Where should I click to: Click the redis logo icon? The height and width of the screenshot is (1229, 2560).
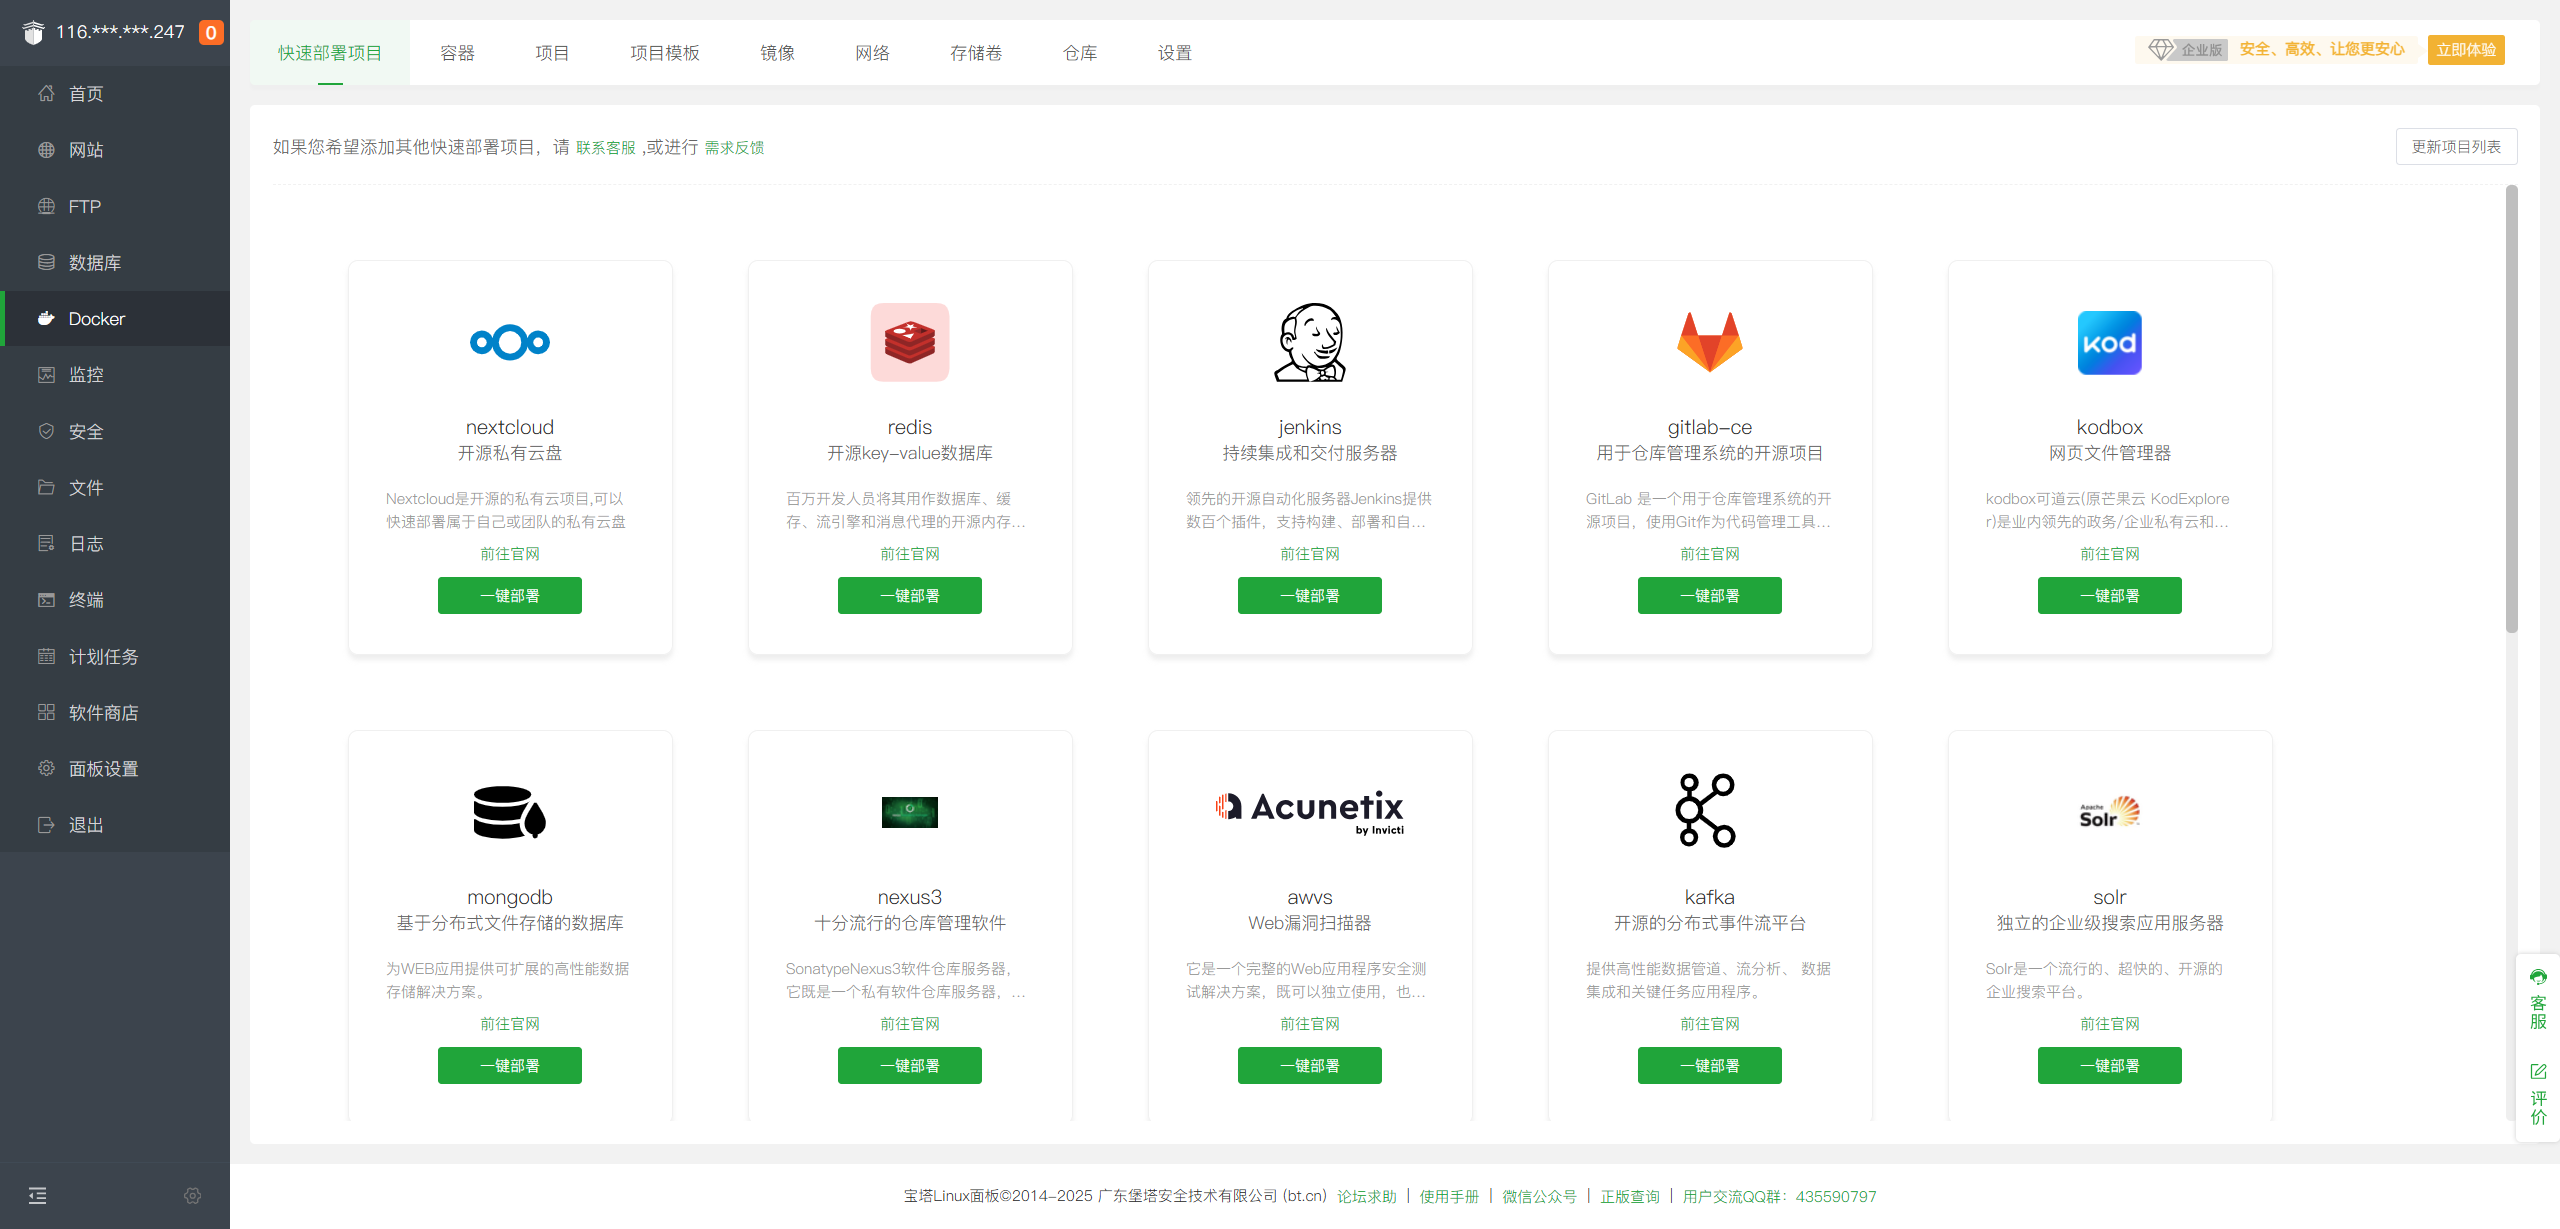(x=909, y=342)
